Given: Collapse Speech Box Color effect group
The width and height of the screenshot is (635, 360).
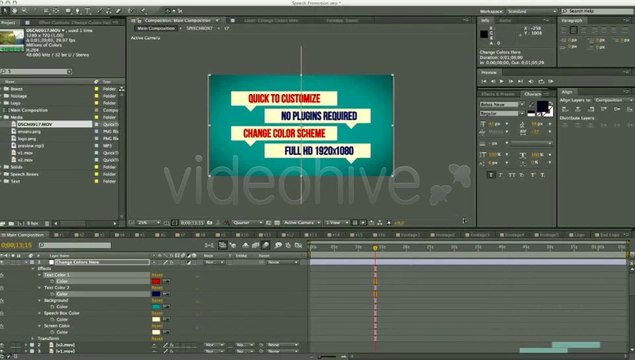Looking at the screenshot, I should (40, 313).
